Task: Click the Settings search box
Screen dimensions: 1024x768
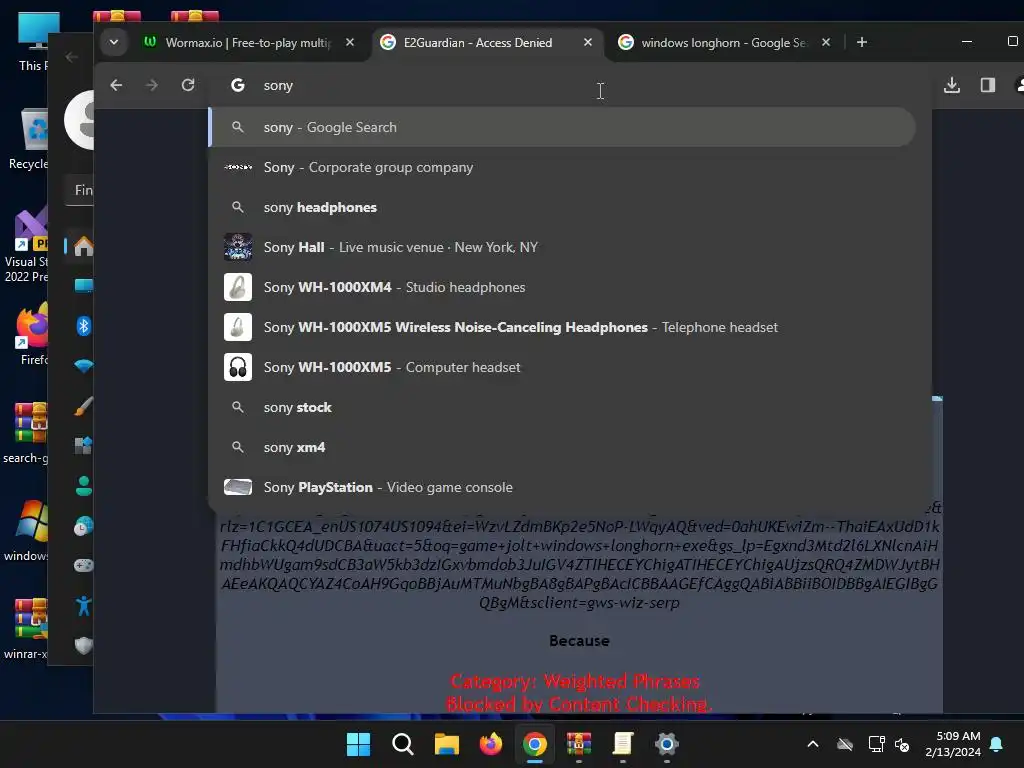Action: [80, 190]
